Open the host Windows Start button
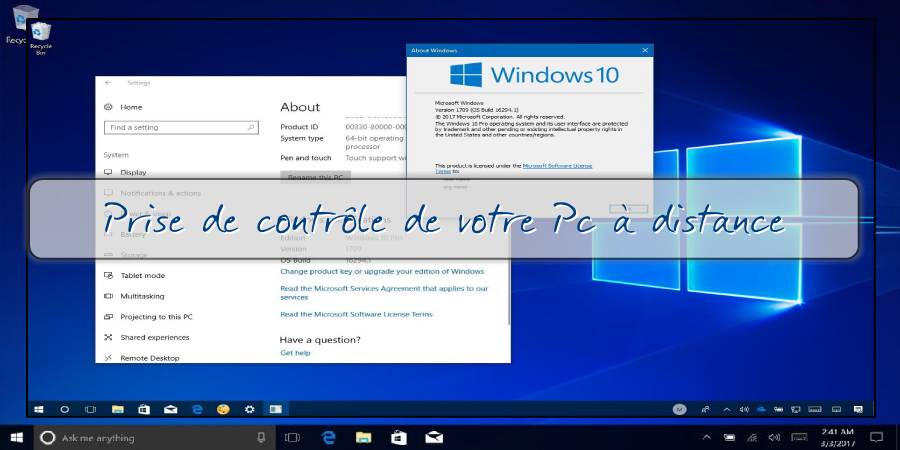900x450 pixels. click(x=17, y=437)
